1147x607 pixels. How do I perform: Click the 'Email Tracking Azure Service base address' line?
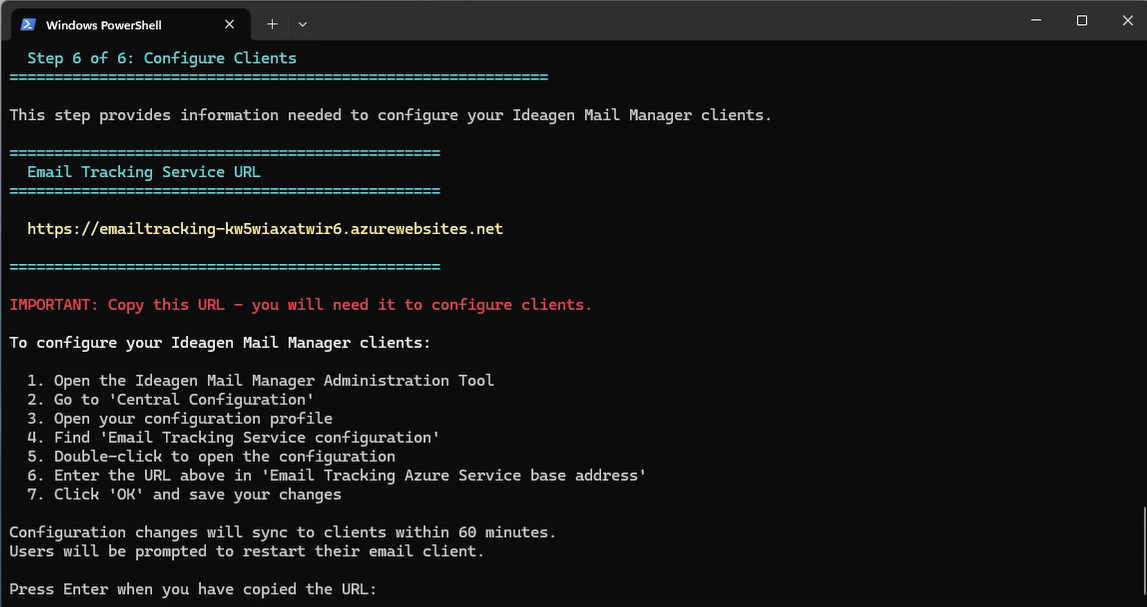[336, 476]
